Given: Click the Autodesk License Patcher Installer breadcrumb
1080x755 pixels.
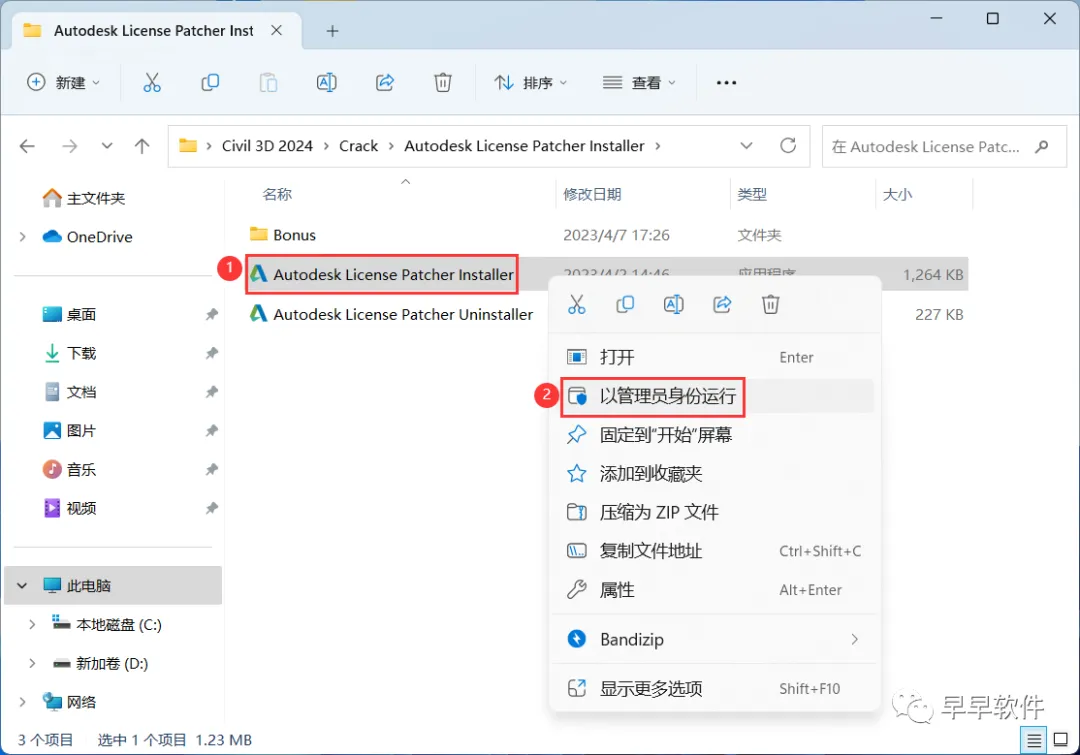Looking at the screenshot, I should [x=524, y=146].
